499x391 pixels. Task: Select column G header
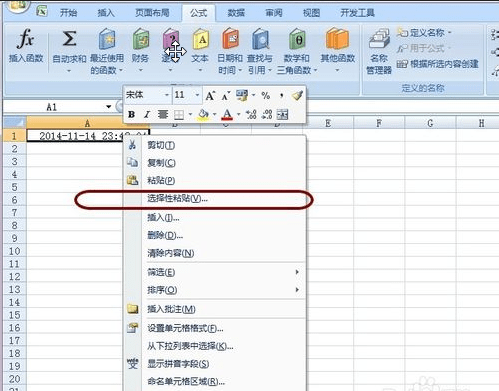(430, 123)
